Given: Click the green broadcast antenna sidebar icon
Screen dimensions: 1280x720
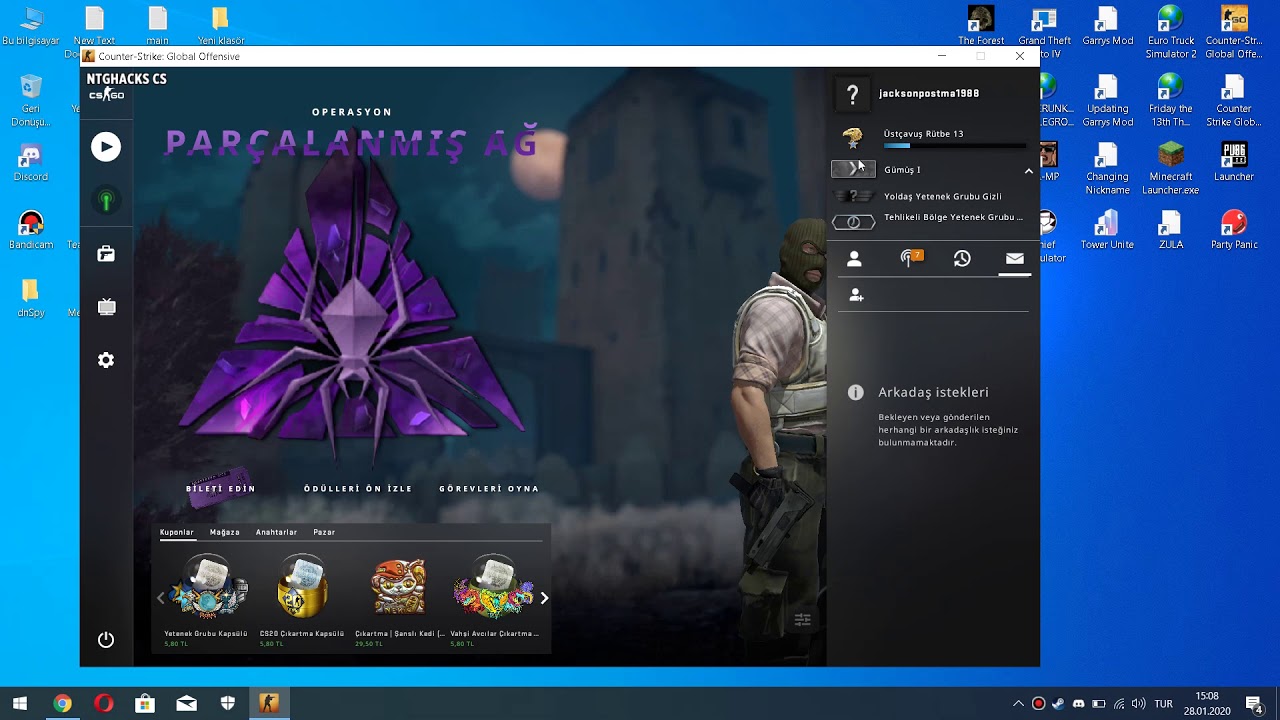Looking at the screenshot, I should click(106, 201).
